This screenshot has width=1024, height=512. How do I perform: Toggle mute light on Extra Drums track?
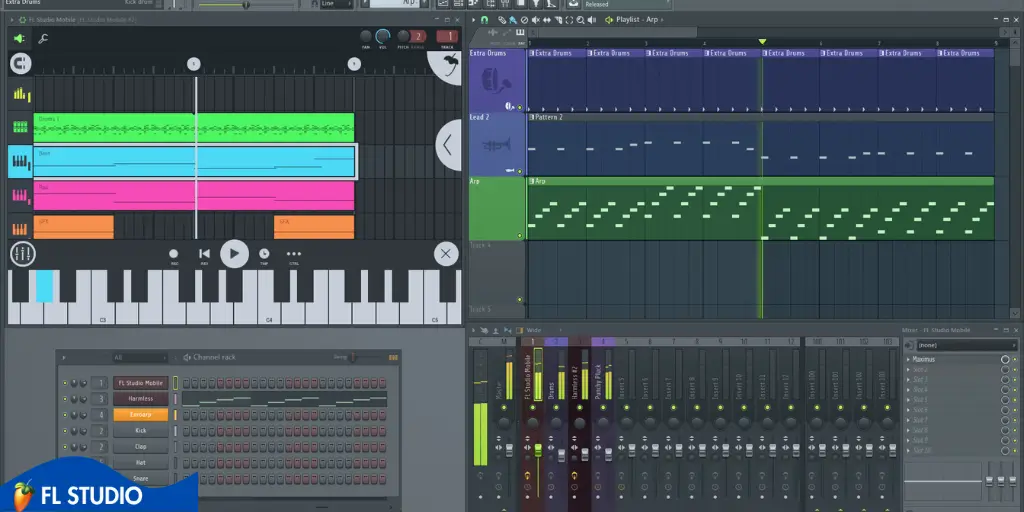[x=520, y=107]
